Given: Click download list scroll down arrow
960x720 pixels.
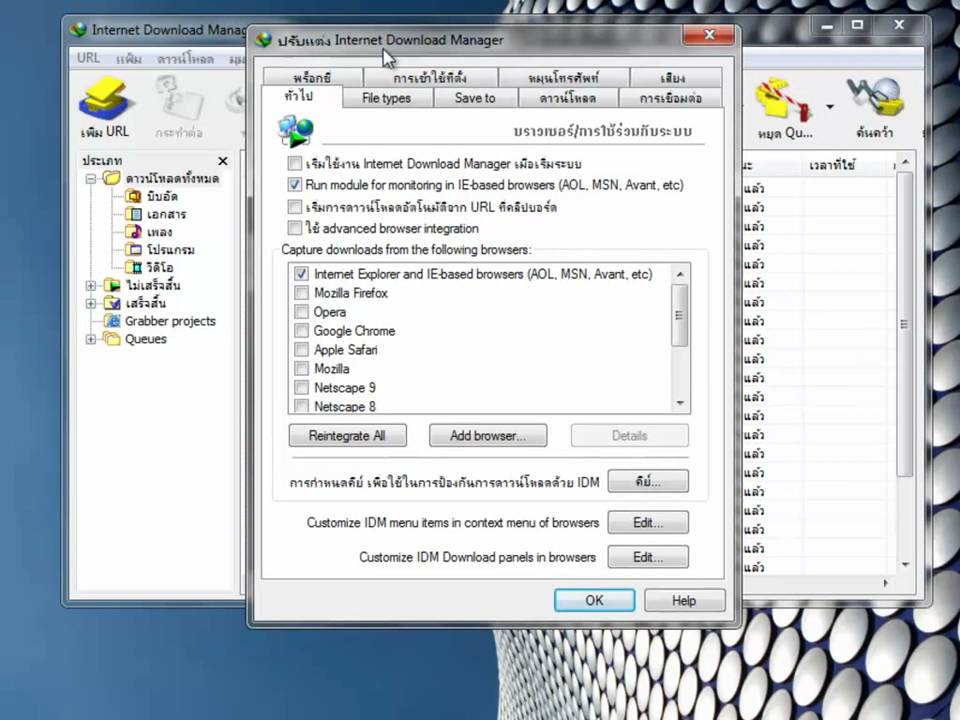Looking at the screenshot, I should click(906, 564).
